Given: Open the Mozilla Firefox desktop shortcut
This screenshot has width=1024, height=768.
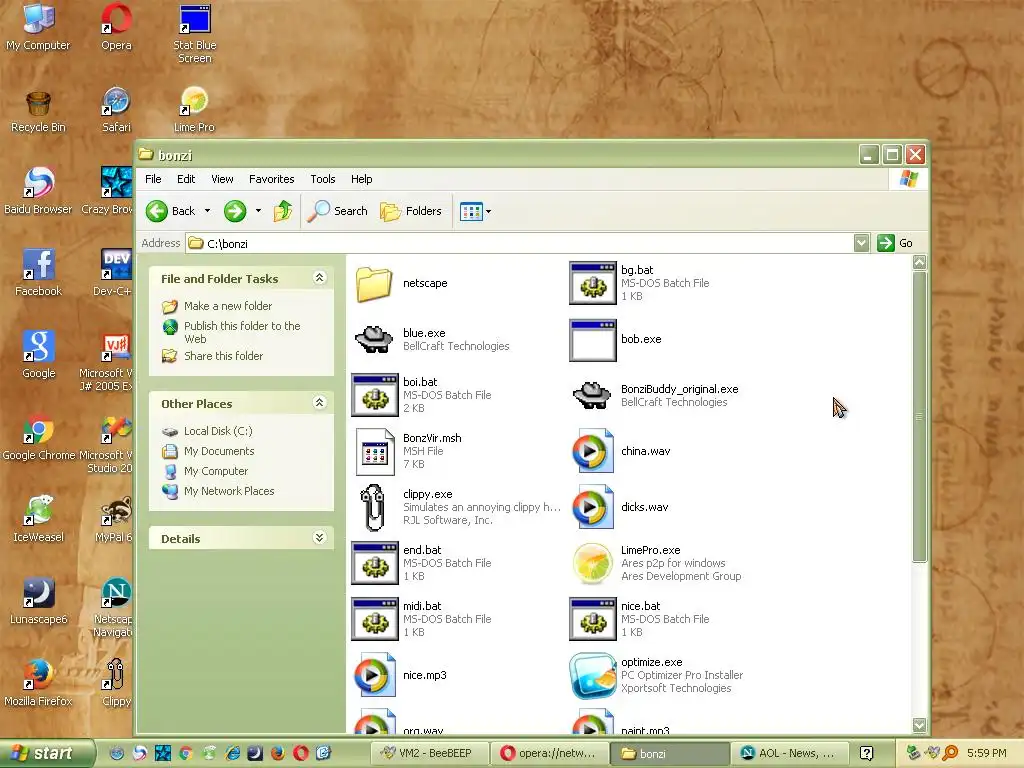Looking at the screenshot, I should [38, 683].
